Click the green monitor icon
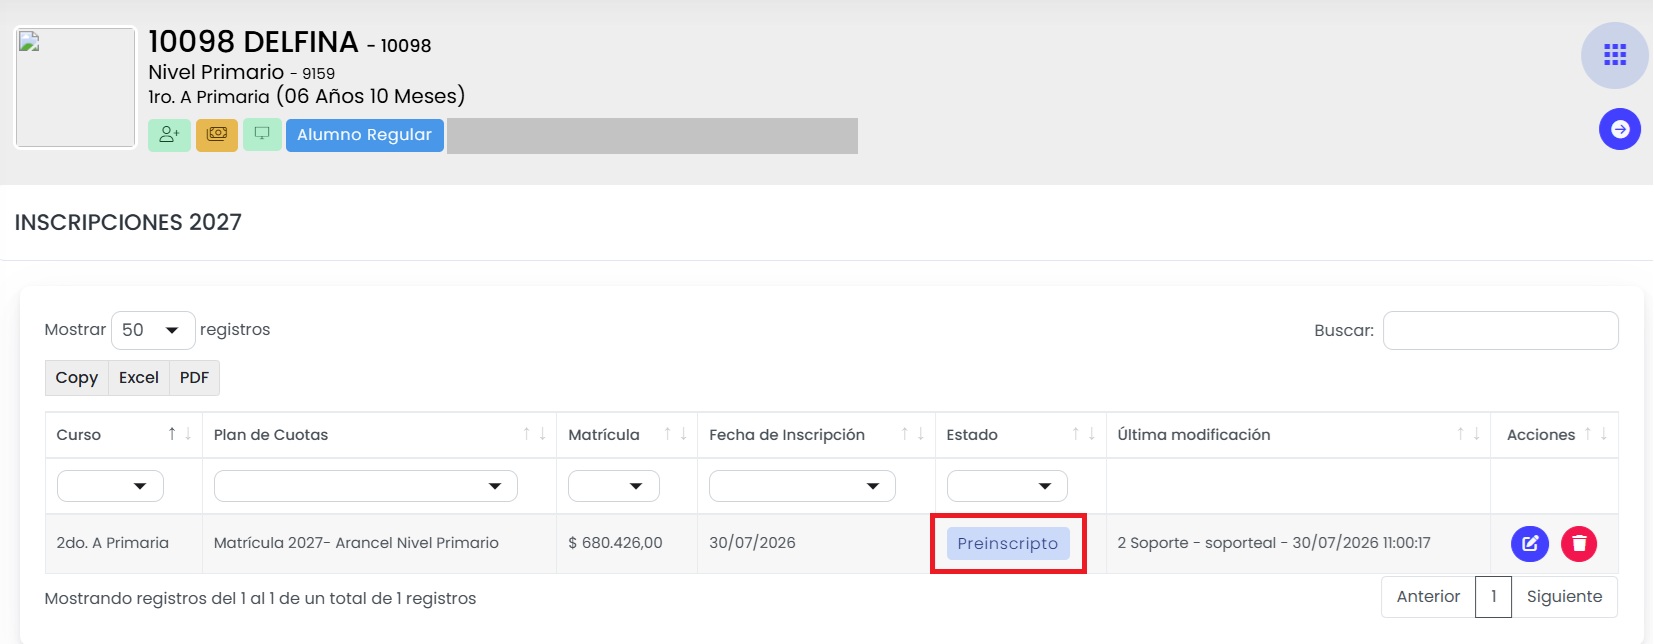1654x644 pixels. point(262,134)
